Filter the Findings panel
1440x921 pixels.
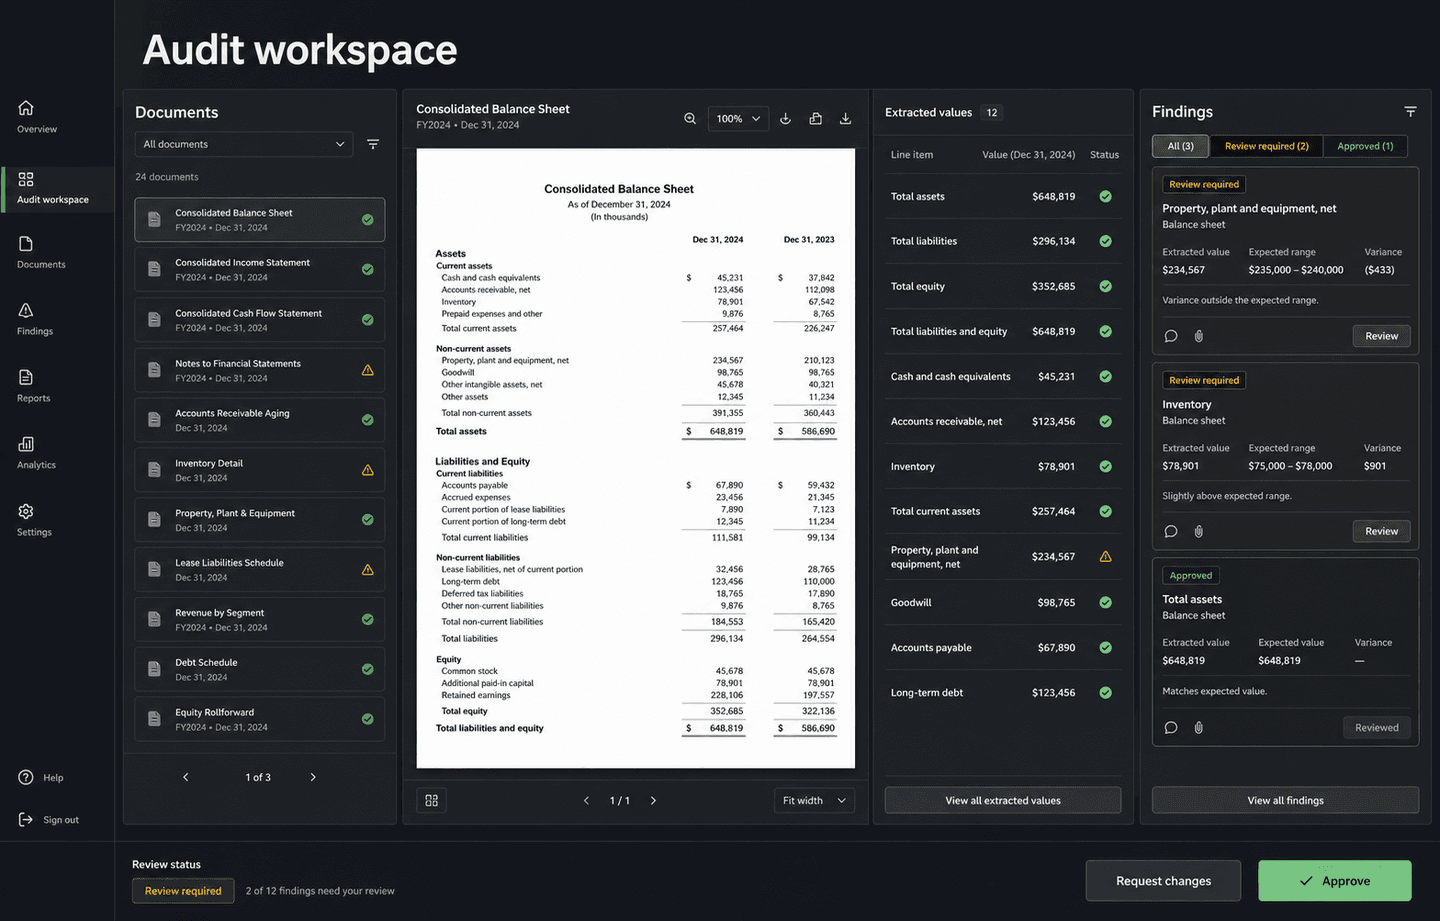tap(1410, 112)
